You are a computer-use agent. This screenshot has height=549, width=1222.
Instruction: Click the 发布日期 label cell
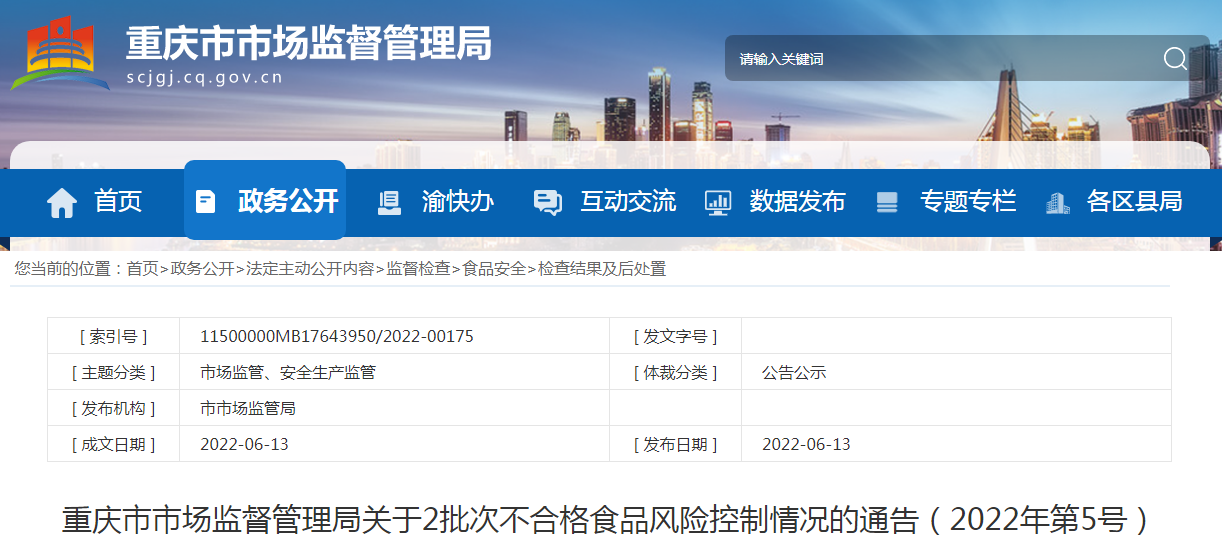[x=675, y=444]
